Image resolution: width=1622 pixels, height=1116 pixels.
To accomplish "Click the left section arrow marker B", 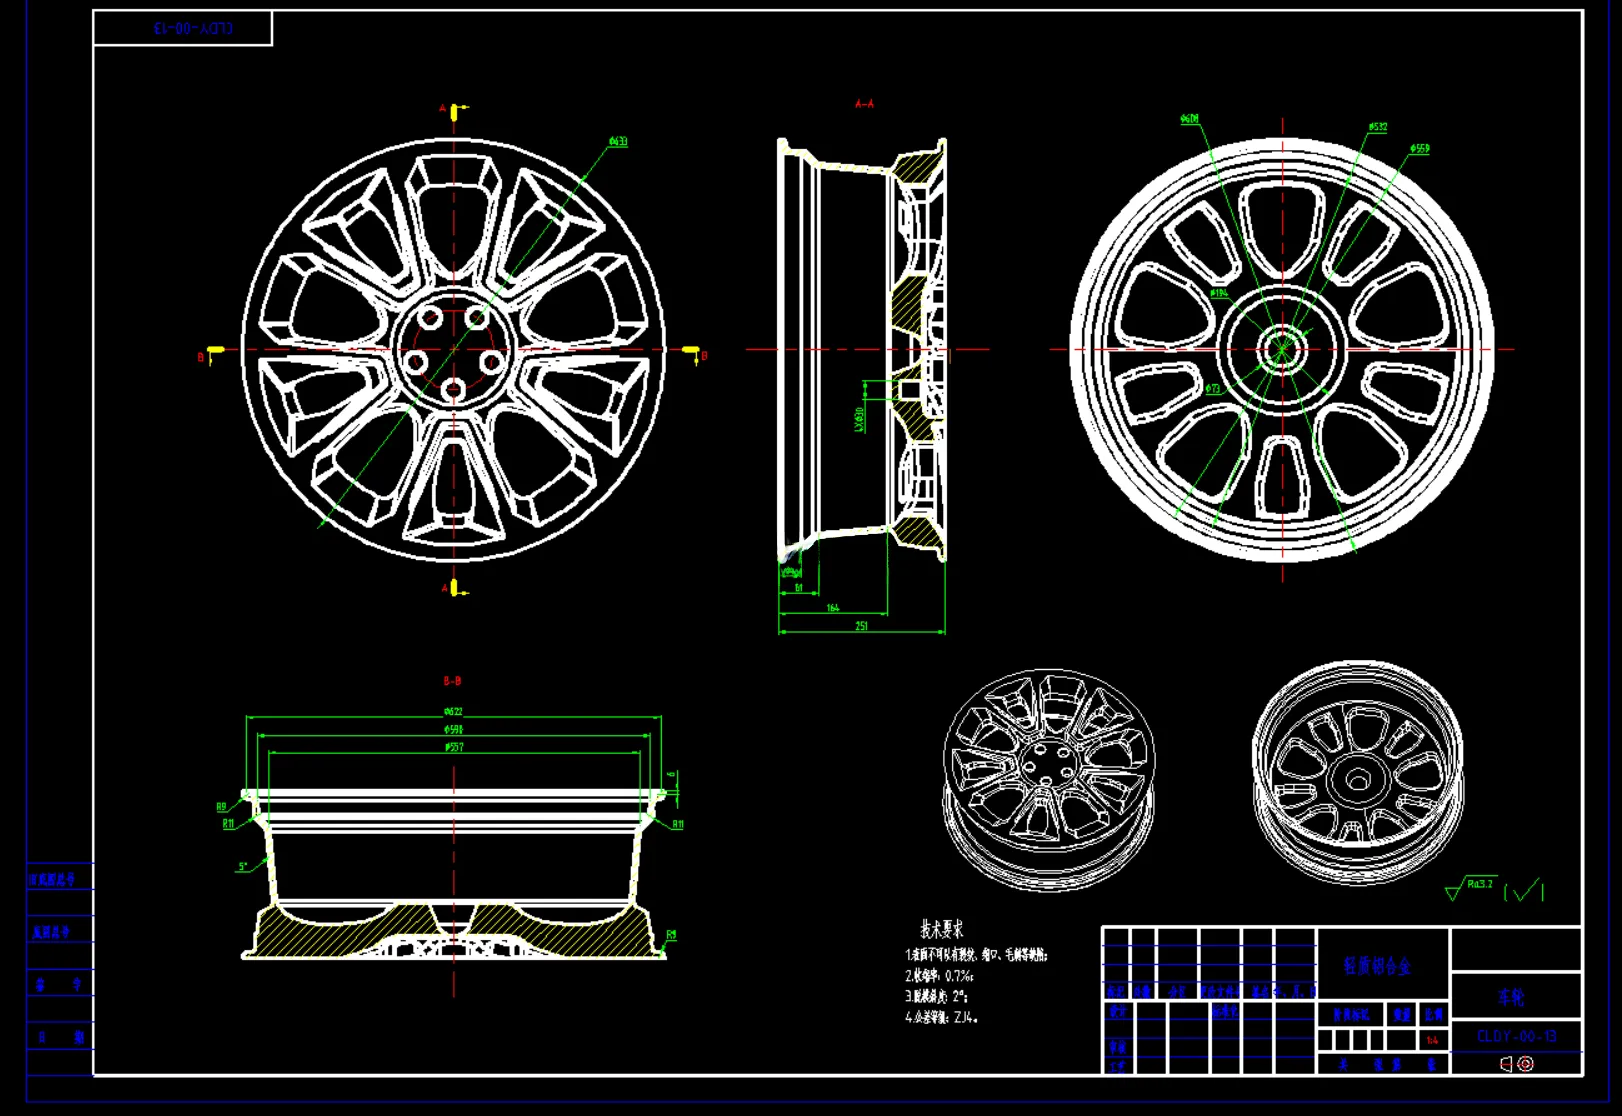I will coord(210,355).
